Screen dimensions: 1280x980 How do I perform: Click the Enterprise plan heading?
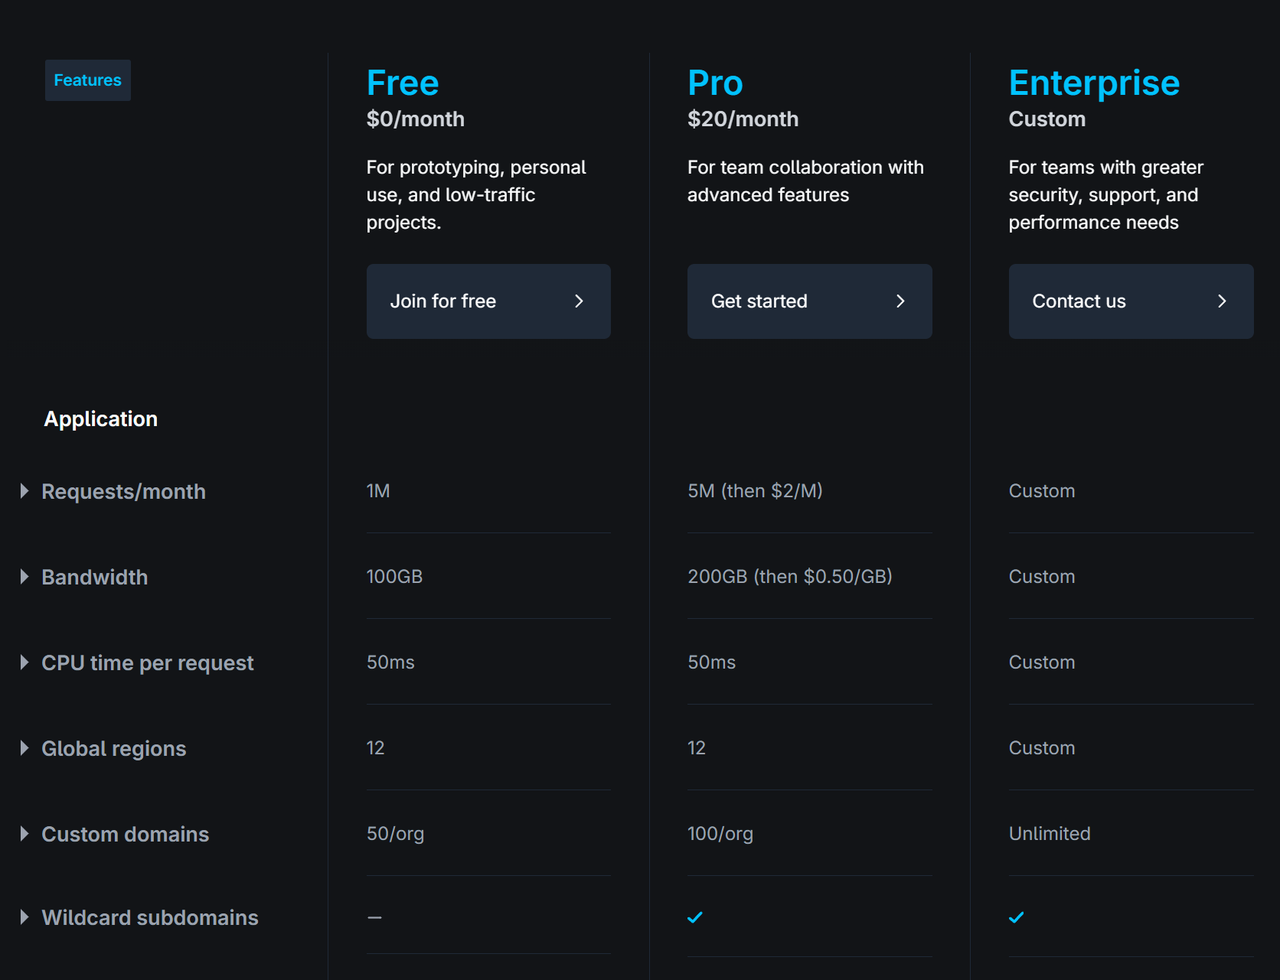[1094, 83]
